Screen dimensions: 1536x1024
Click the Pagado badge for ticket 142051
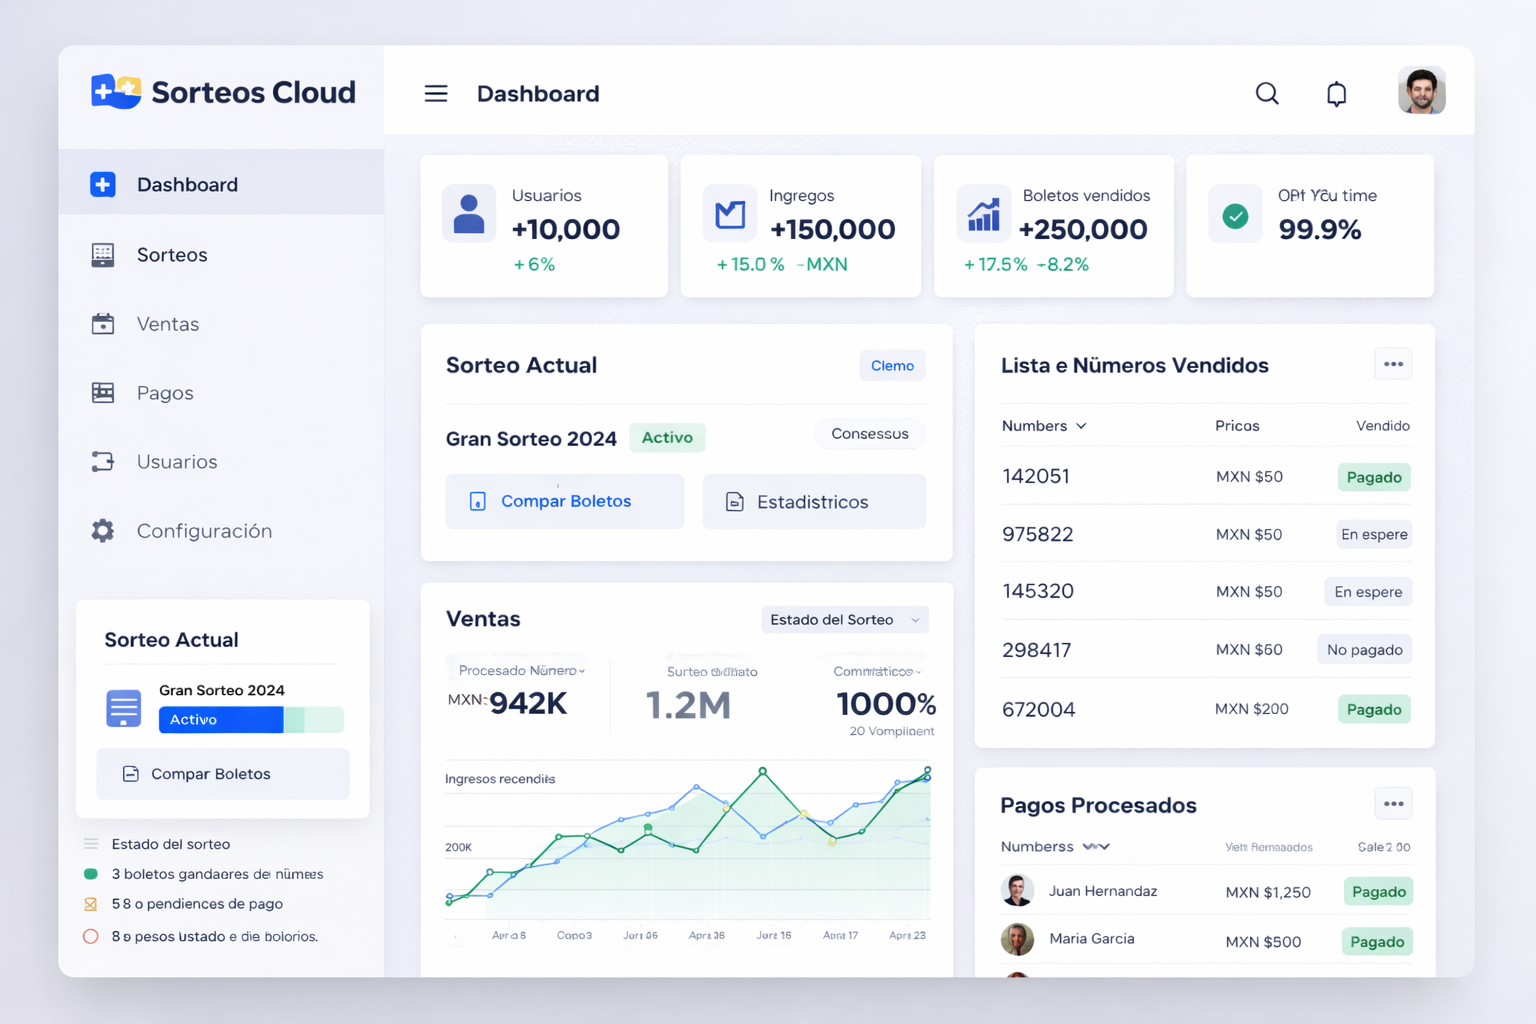click(x=1373, y=477)
